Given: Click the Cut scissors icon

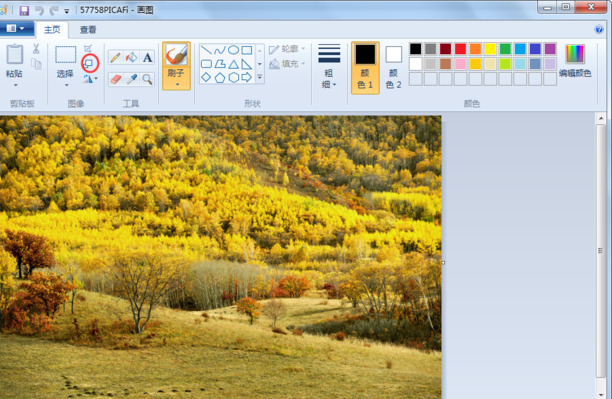Looking at the screenshot, I should coord(36,48).
